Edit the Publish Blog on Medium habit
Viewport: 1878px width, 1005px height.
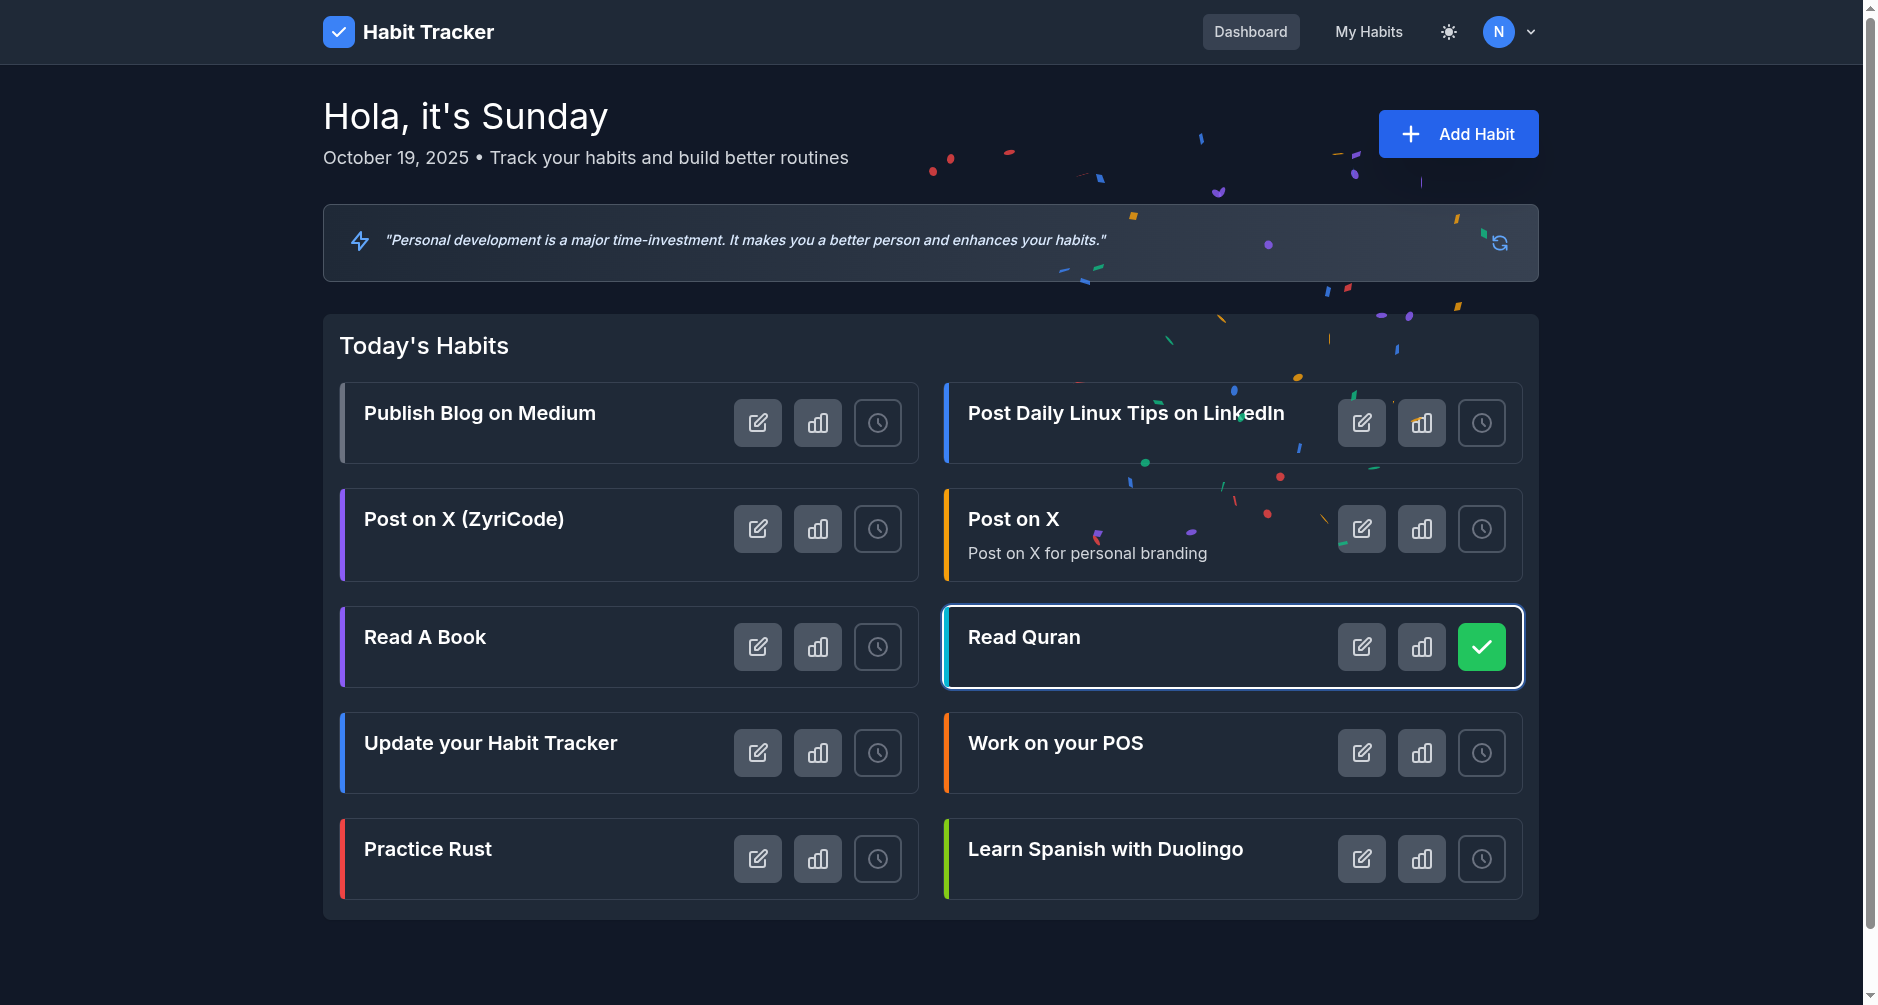(x=757, y=422)
